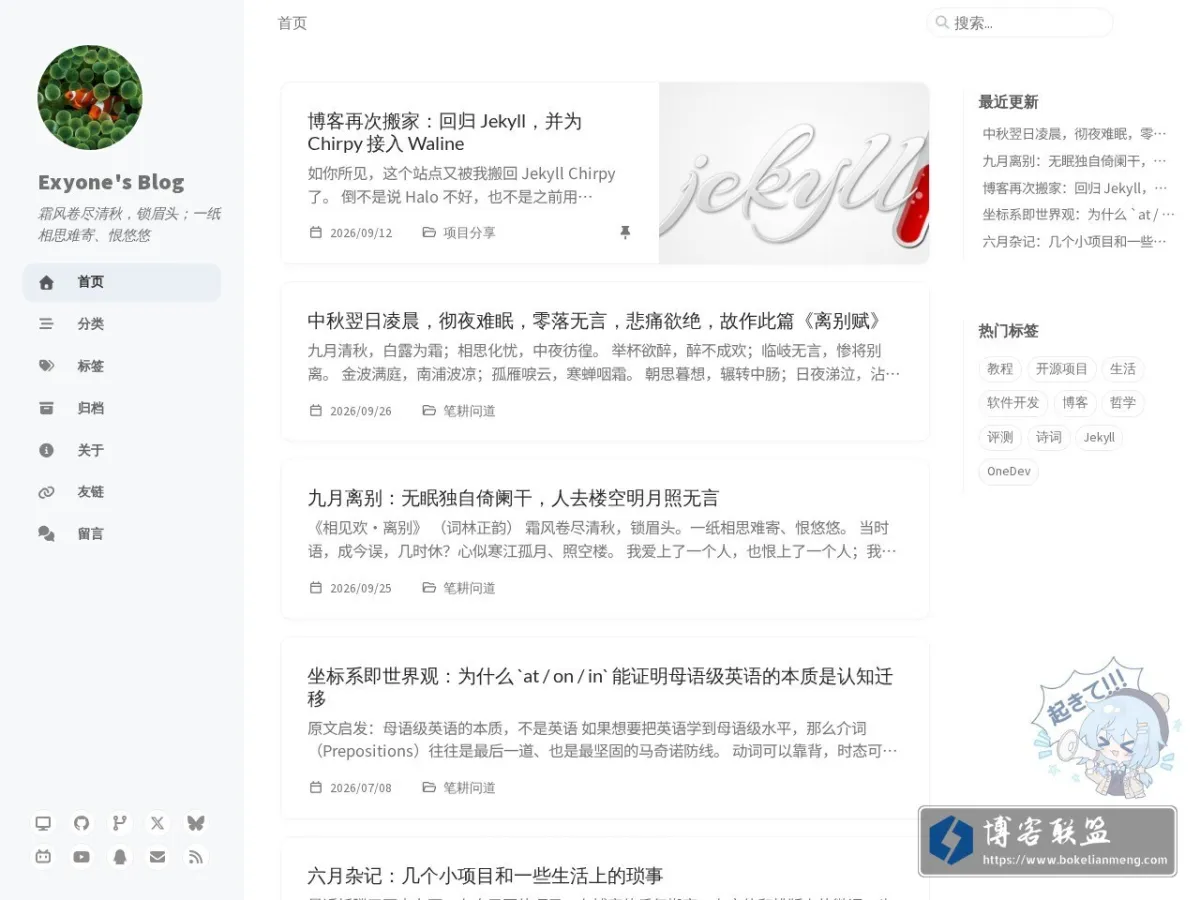1200x900 pixels.
Task: Select 笔耕问道 category on the 2026/07/08 post
Action: (x=469, y=788)
